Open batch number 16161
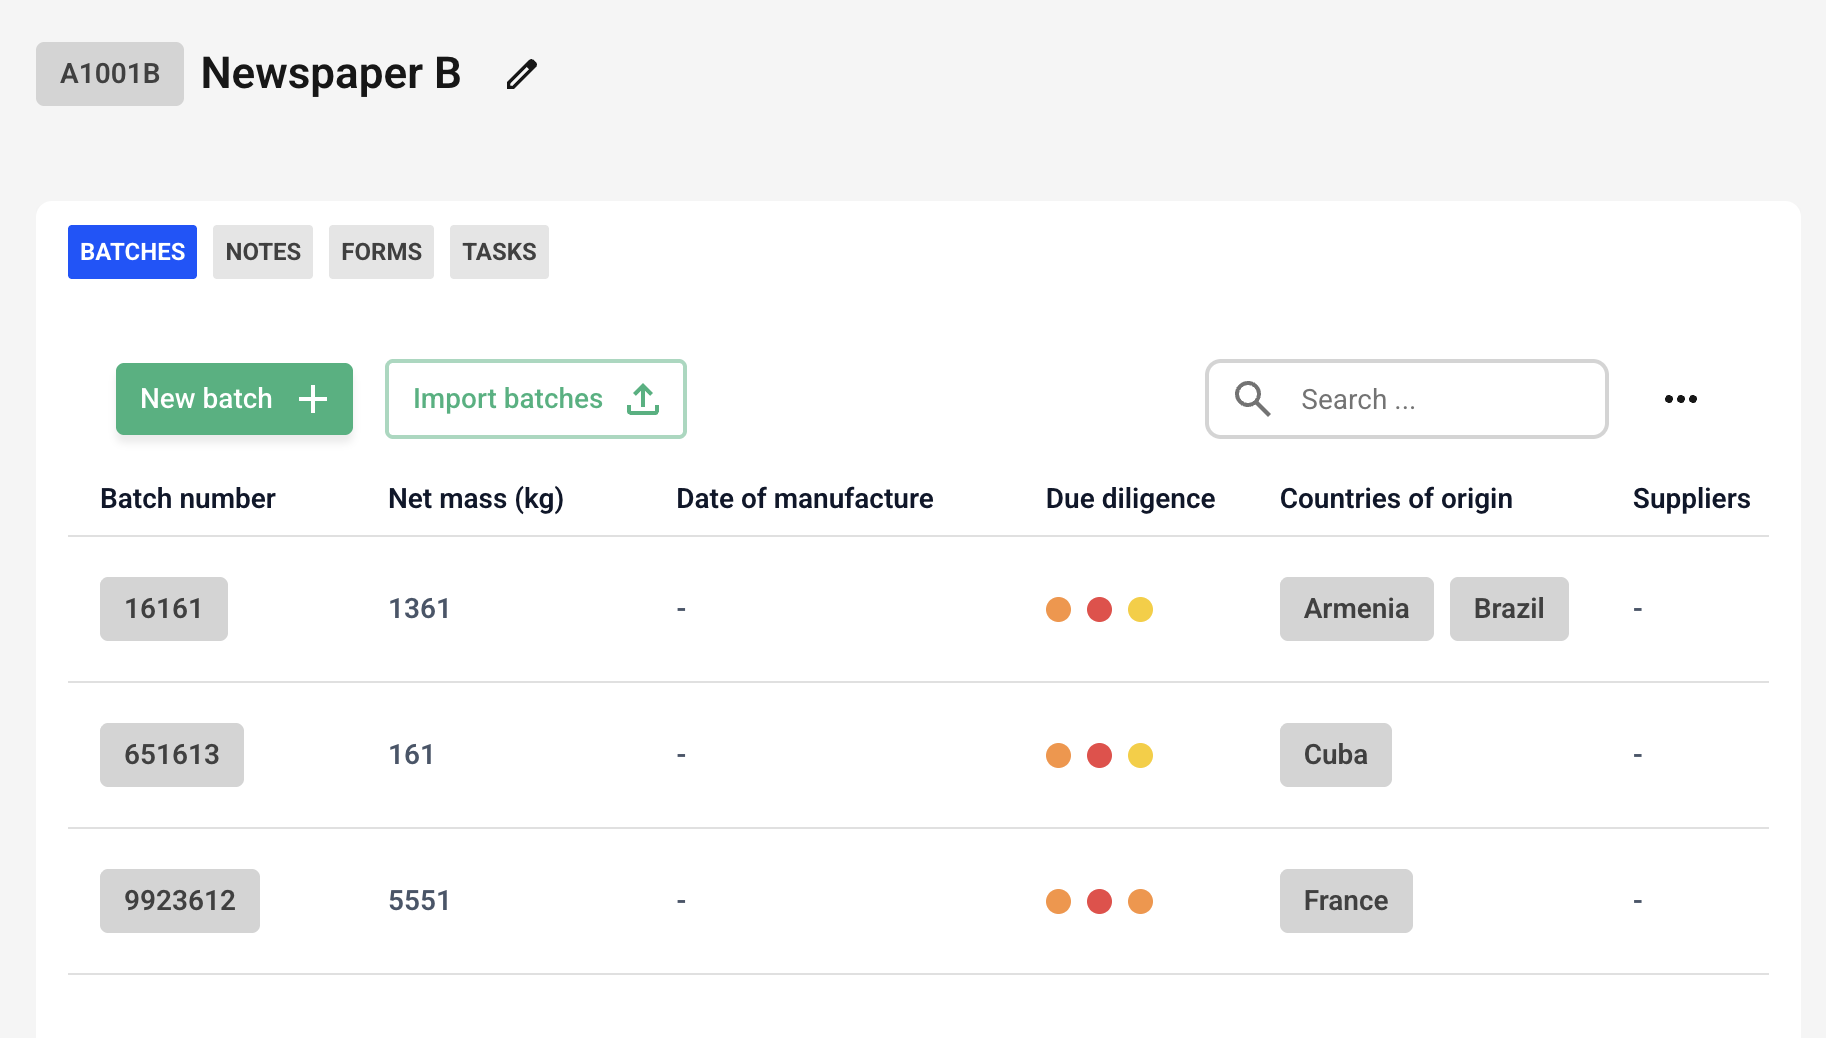The height and width of the screenshot is (1038, 1826). tap(163, 609)
